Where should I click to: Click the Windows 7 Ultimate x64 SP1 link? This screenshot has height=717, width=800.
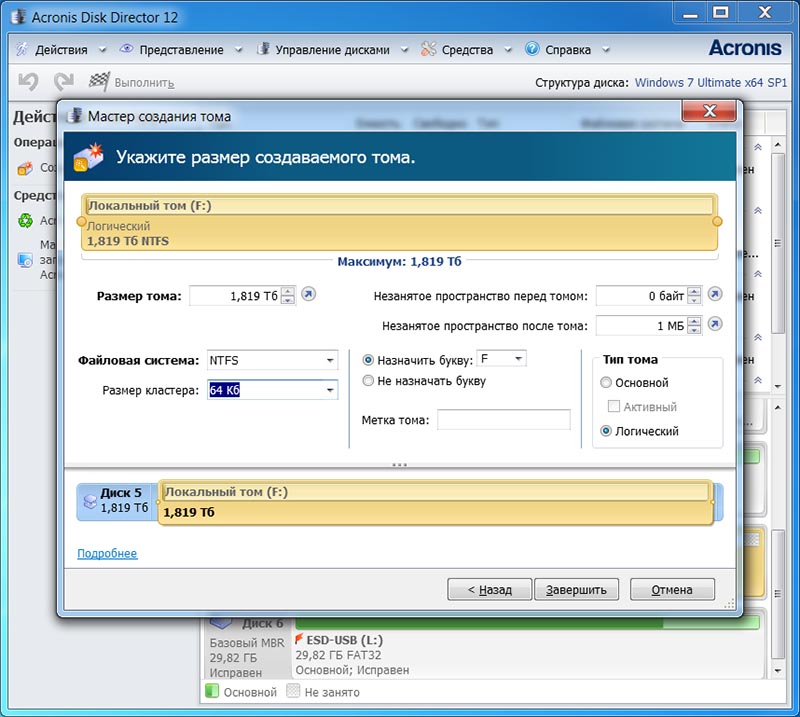coord(711,82)
